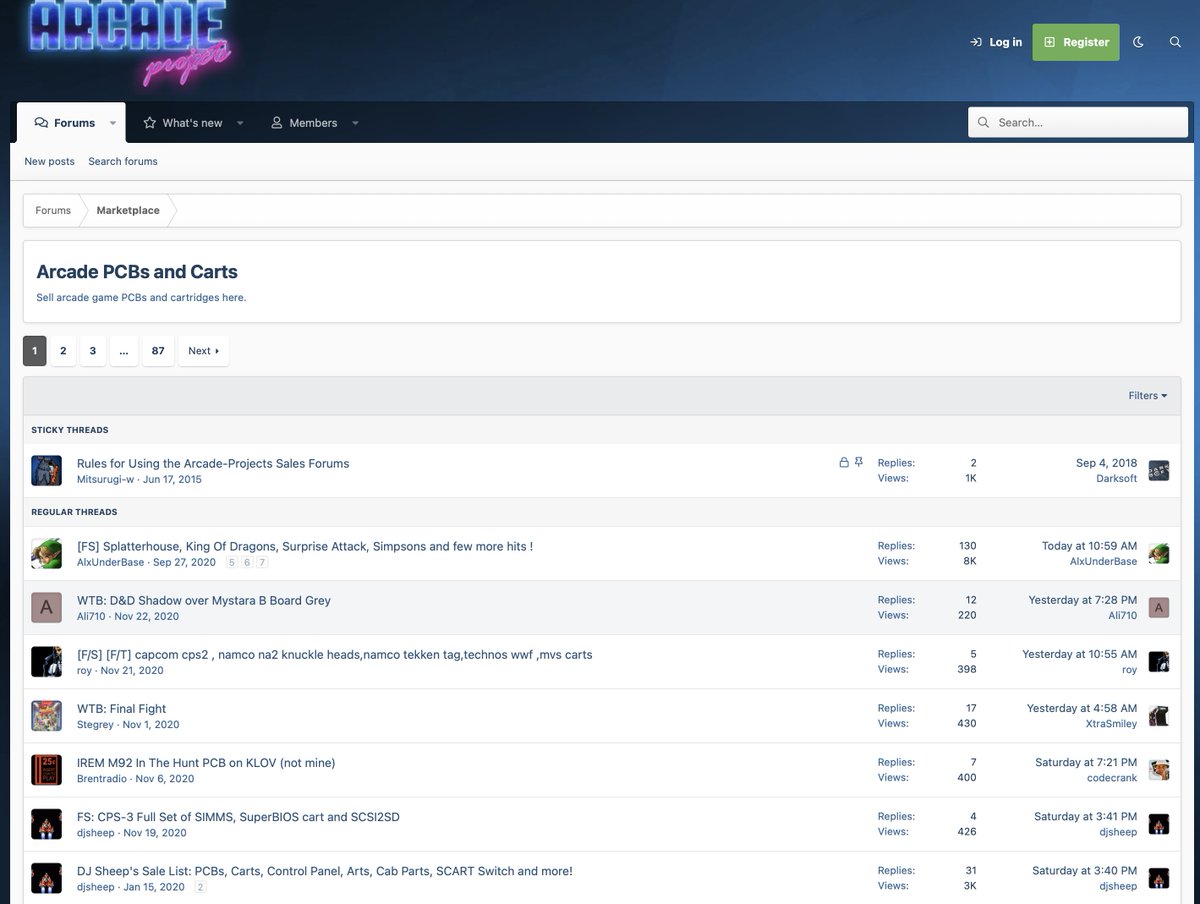
Task: Open the Arcade Projects logo homepage
Action: (x=130, y=42)
